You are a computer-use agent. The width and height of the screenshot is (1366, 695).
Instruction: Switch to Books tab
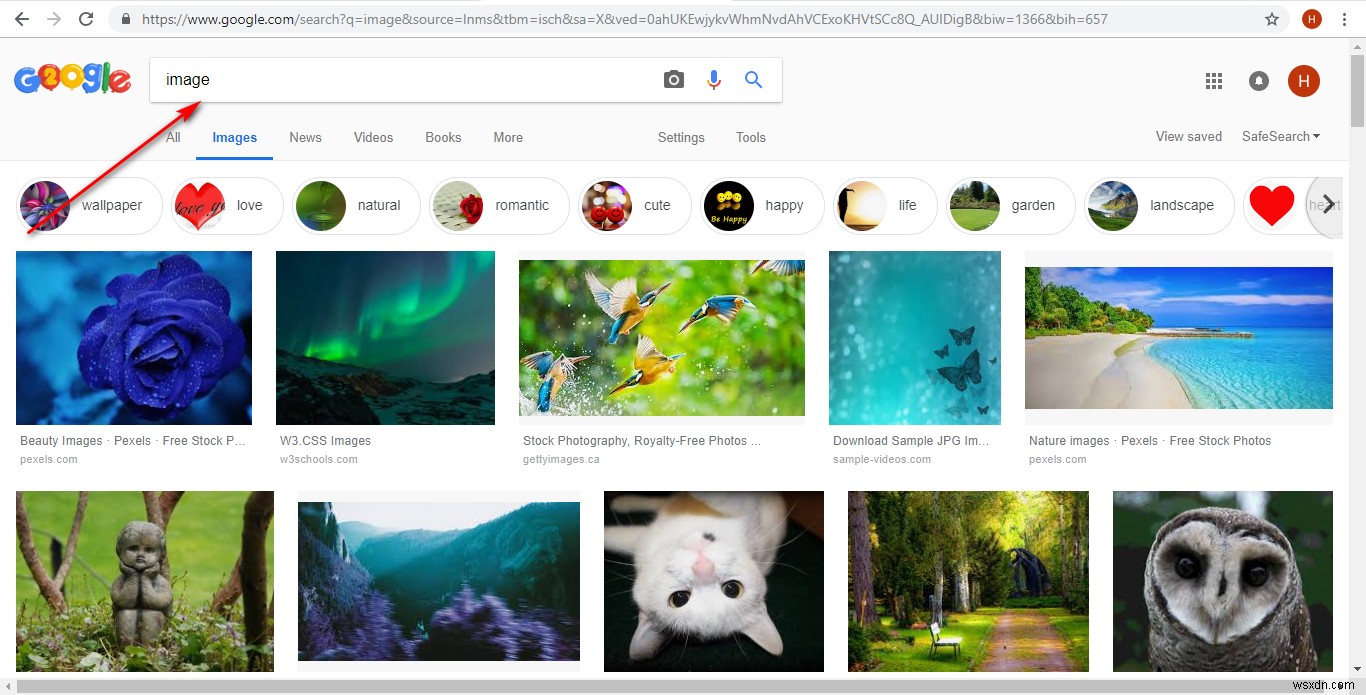pyautogui.click(x=443, y=138)
